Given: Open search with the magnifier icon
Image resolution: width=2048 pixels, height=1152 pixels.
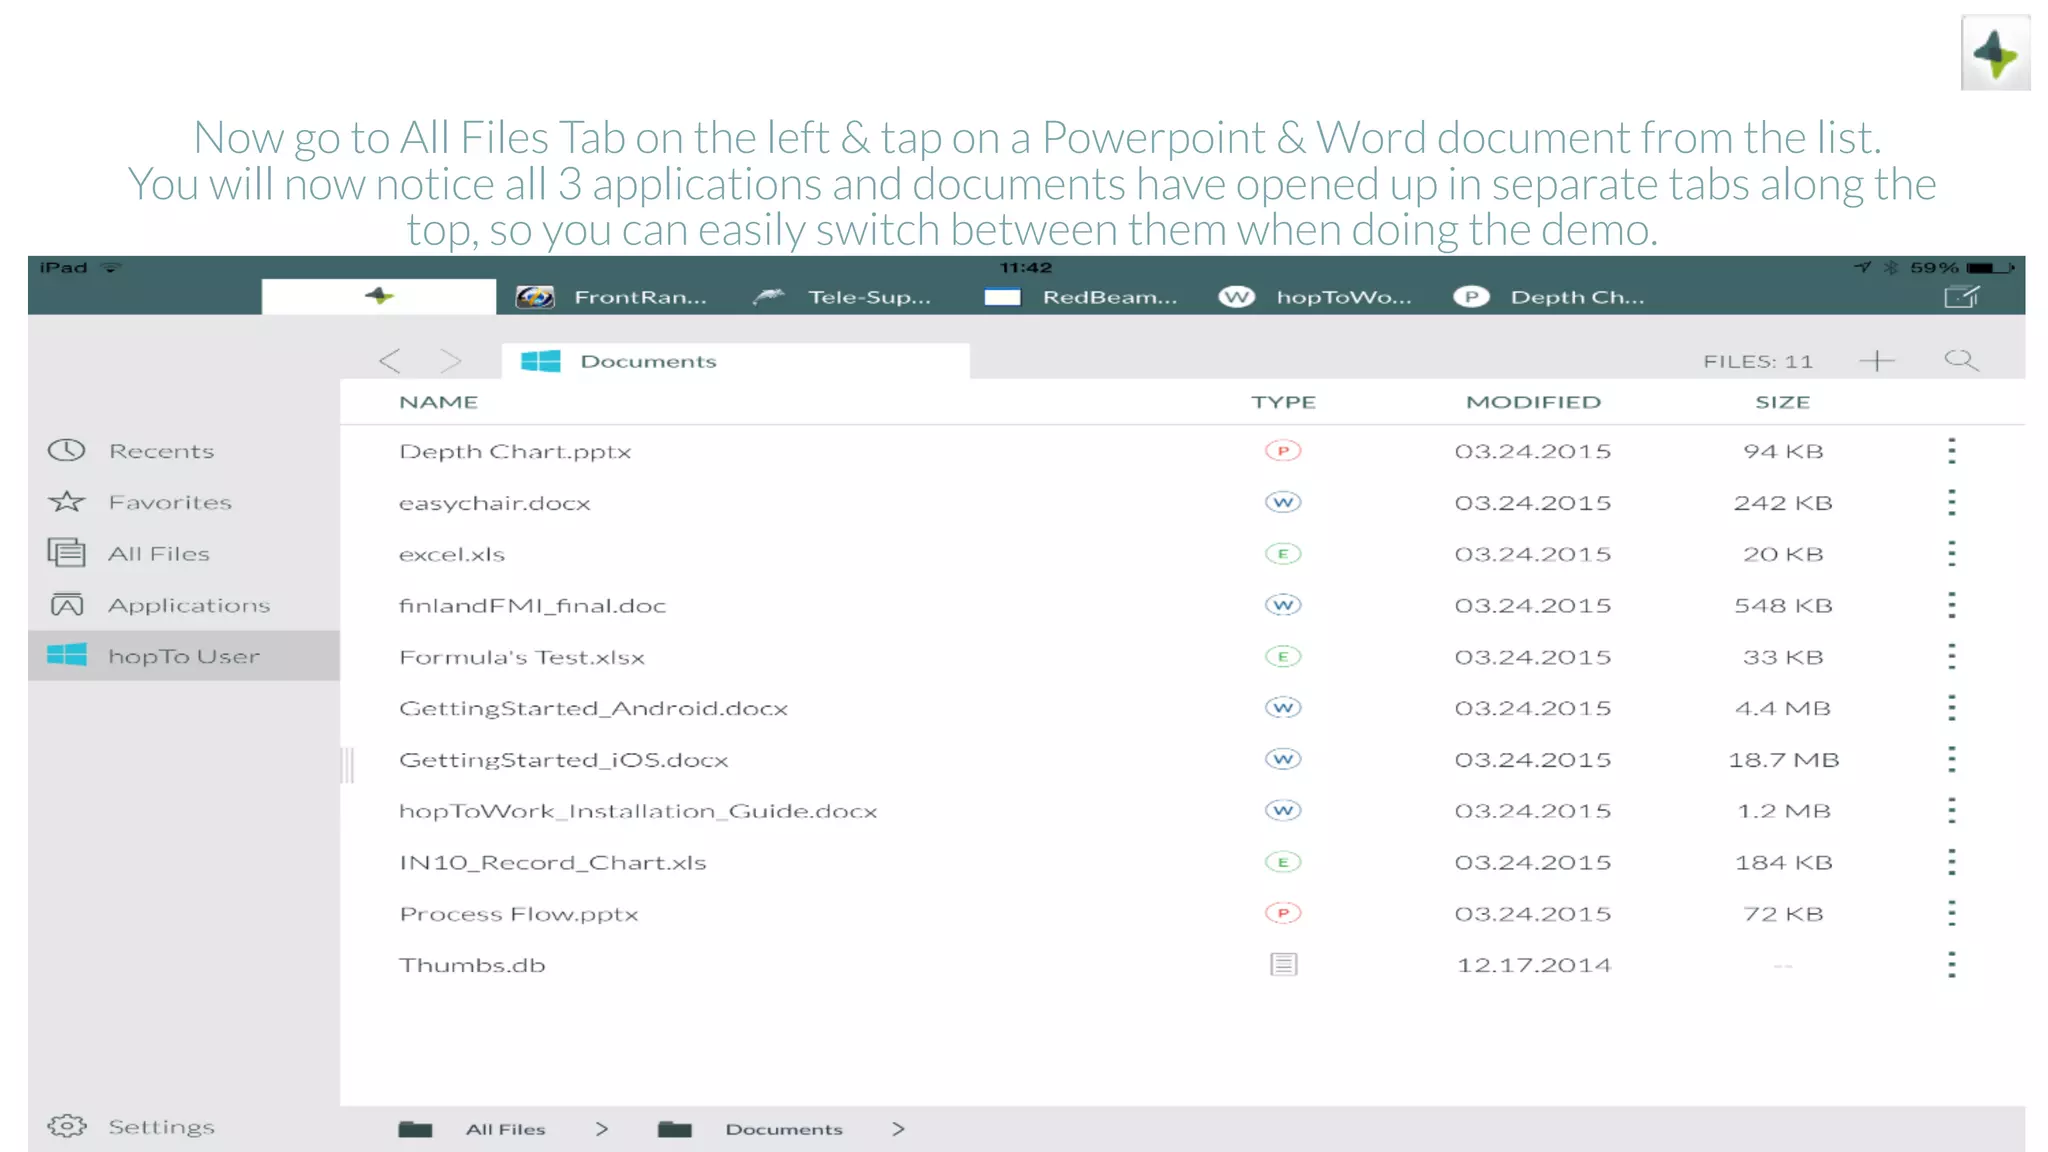Looking at the screenshot, I should [1961, 360].
